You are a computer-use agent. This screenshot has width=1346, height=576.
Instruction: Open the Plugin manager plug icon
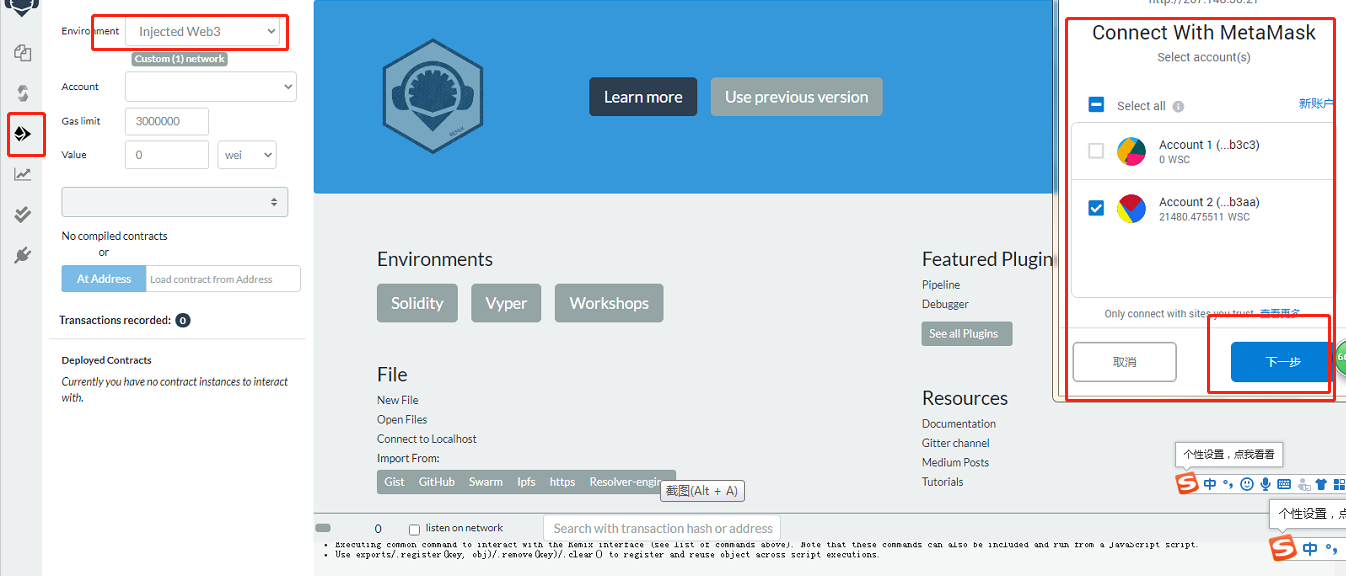coord(22,255)
